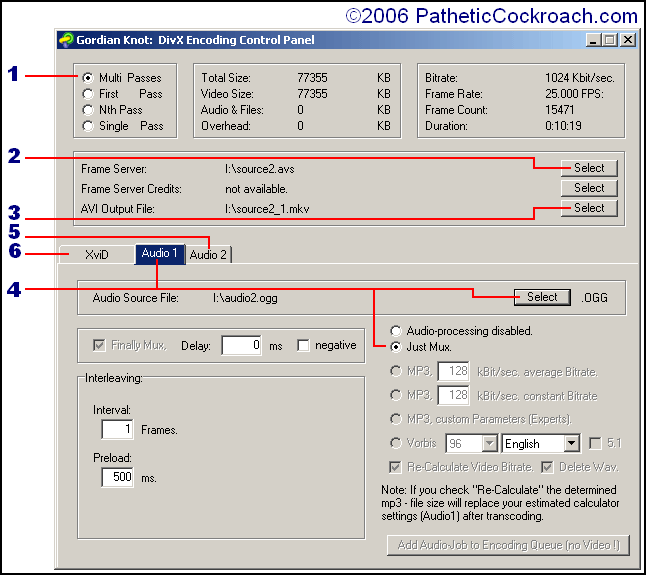The height and width of the screenshot is (575, 646).
Task: Open the English language dropdown
Action: (571, 444)
